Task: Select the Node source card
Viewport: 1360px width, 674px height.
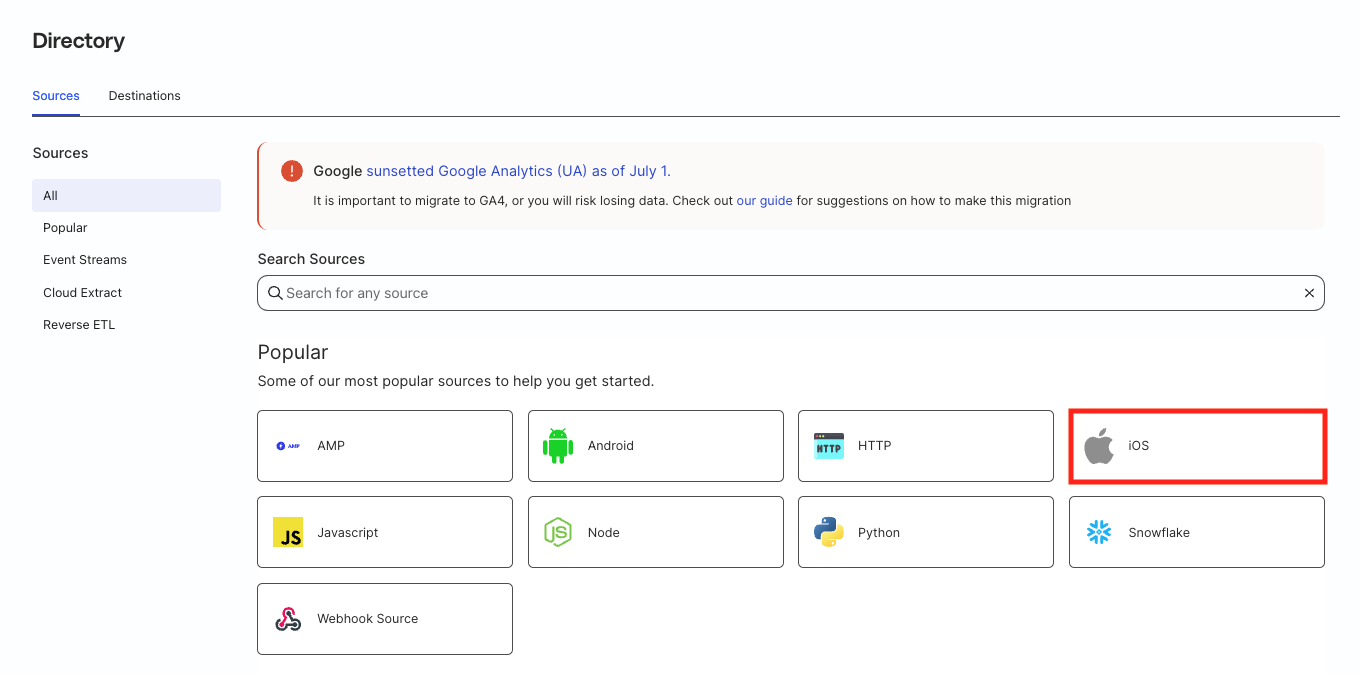Action: coord(656,533)
